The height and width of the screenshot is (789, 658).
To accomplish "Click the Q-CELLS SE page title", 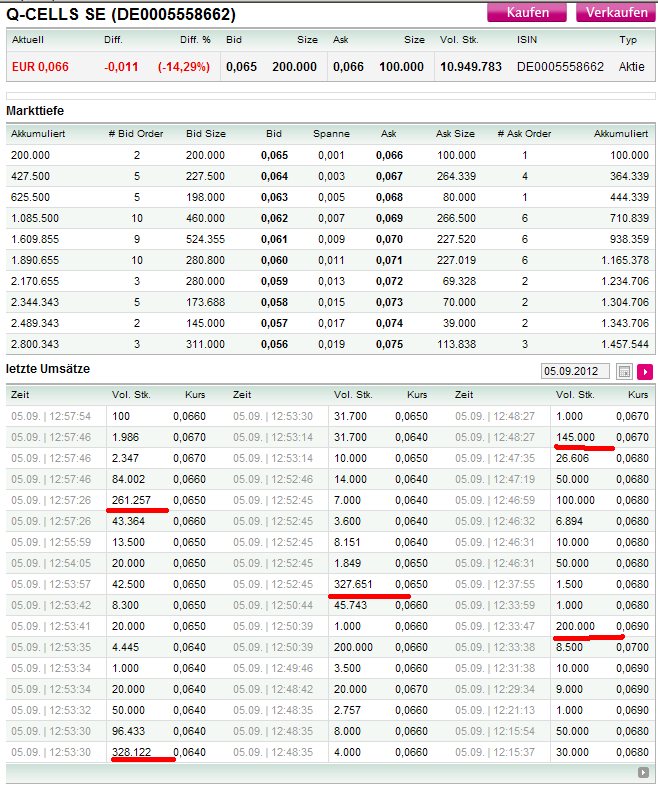I will pos(121,13).
